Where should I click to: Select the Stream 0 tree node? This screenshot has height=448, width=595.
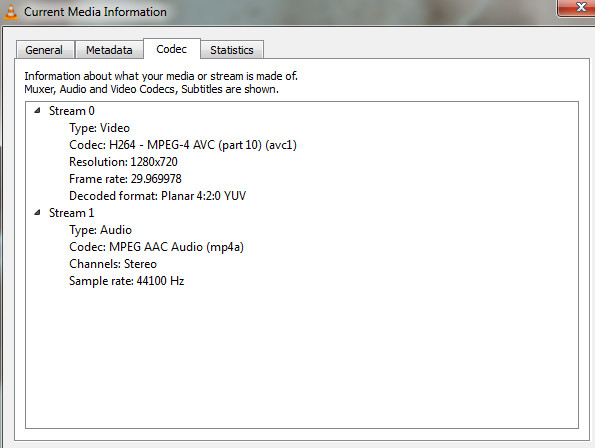coord(72,111)
